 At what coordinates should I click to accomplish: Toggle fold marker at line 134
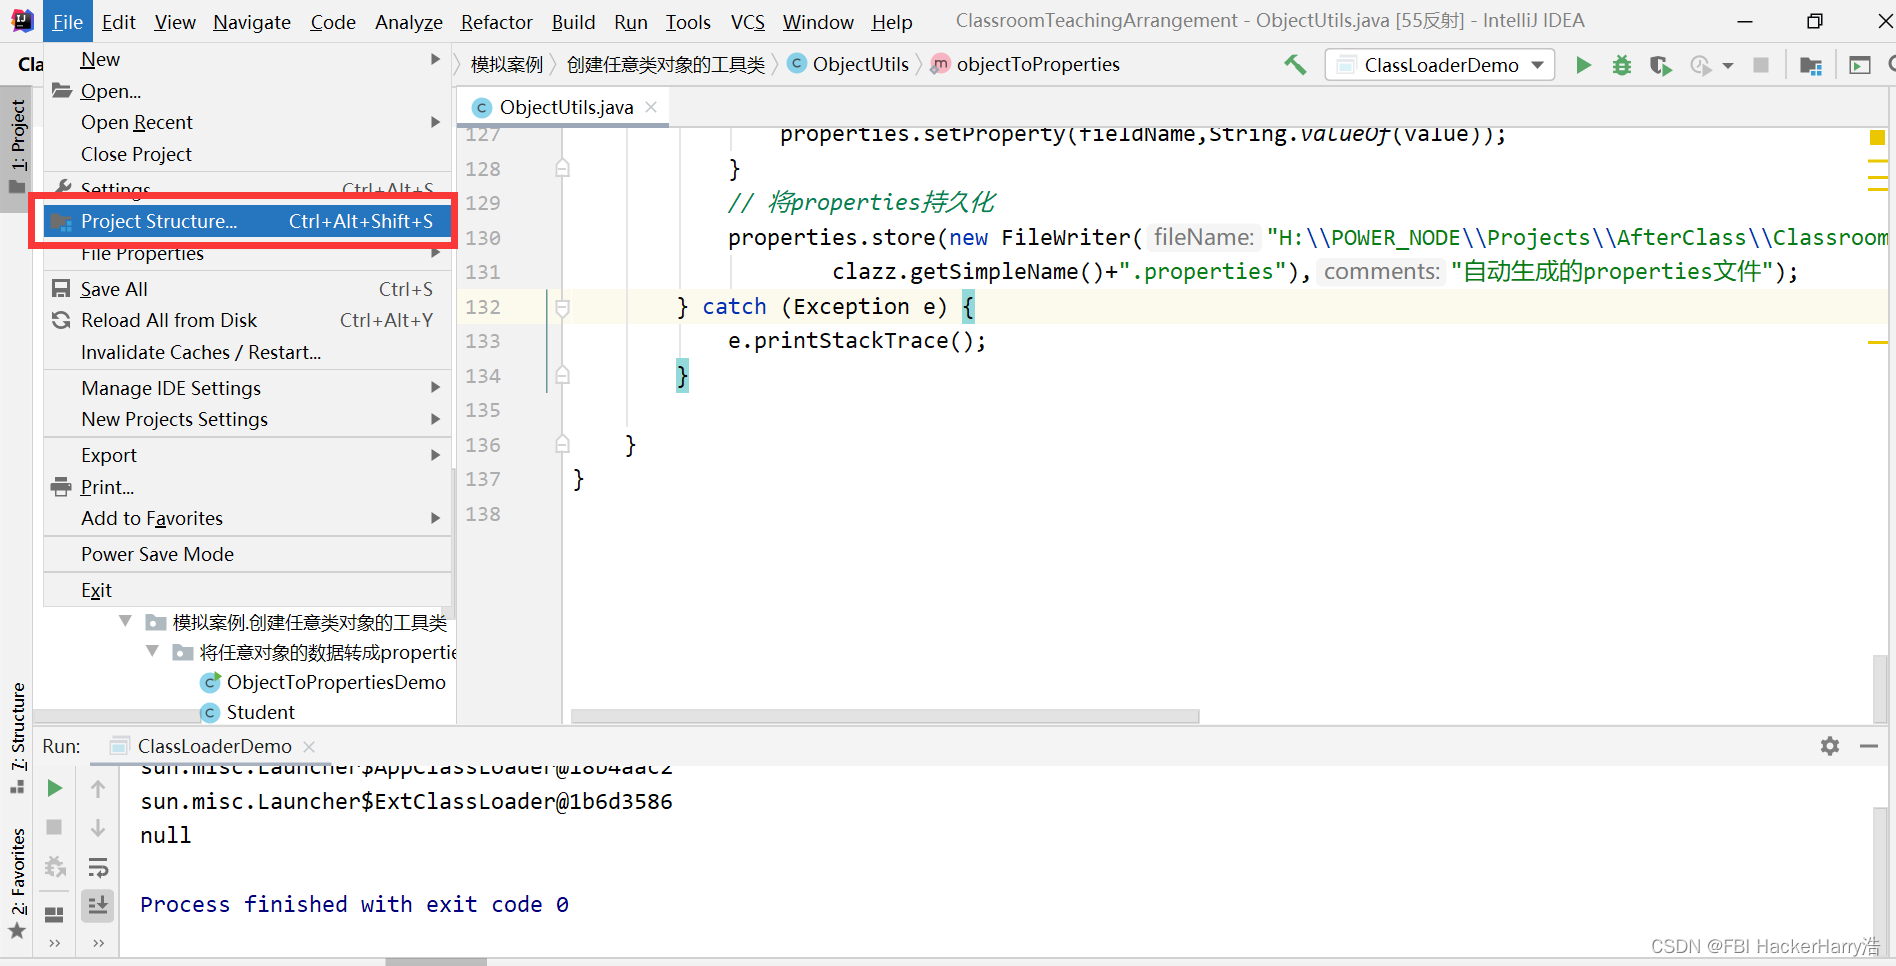click(x=563, y=376)
